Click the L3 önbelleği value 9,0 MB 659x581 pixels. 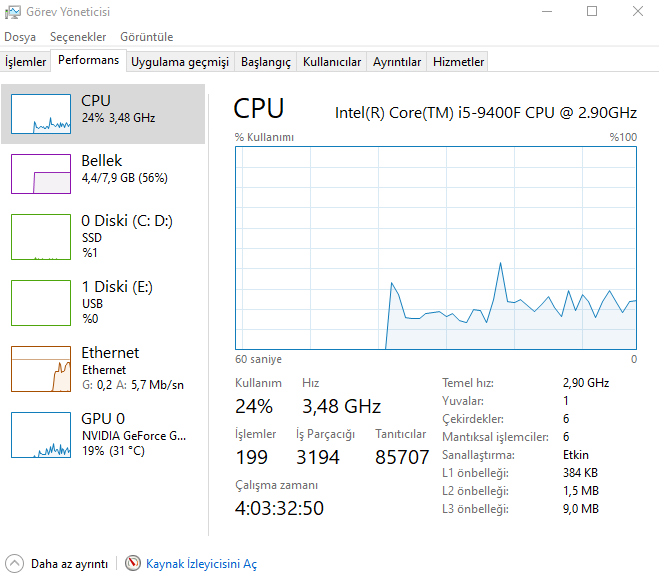point(581,509)
